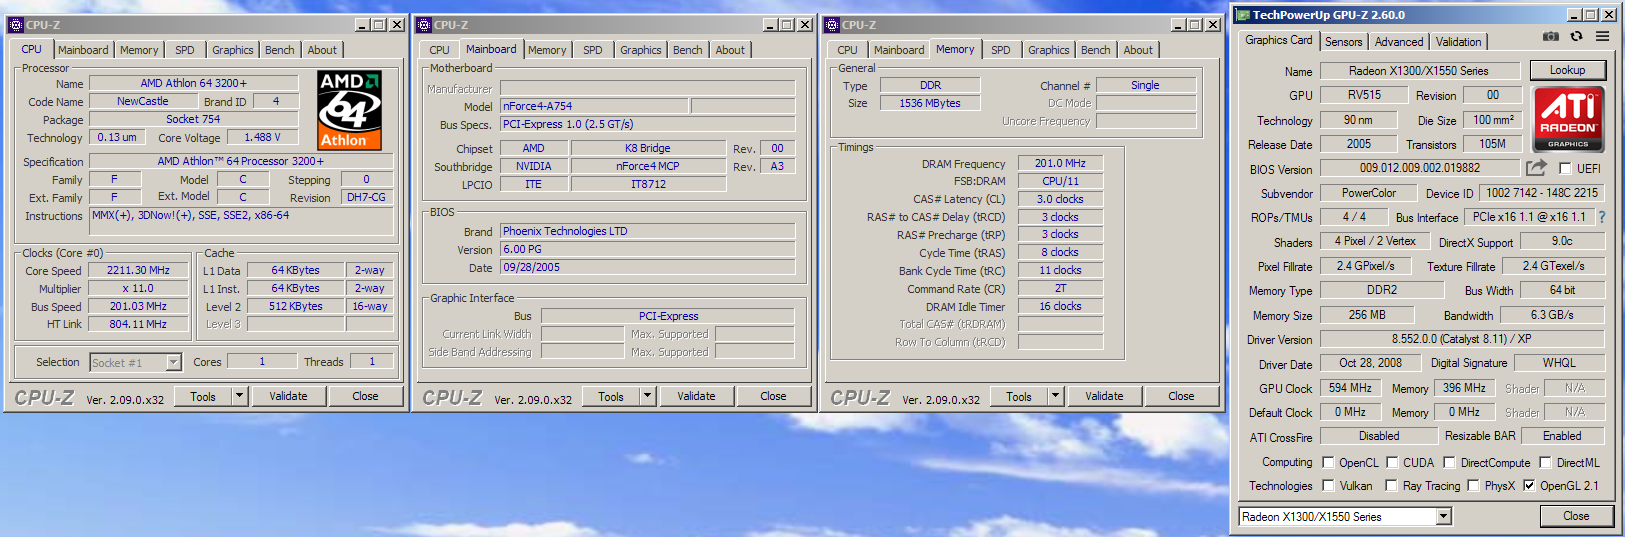Click Validate in the CPU-Z CPU window
The image size is (1625, 537).
tap(288, 396)
